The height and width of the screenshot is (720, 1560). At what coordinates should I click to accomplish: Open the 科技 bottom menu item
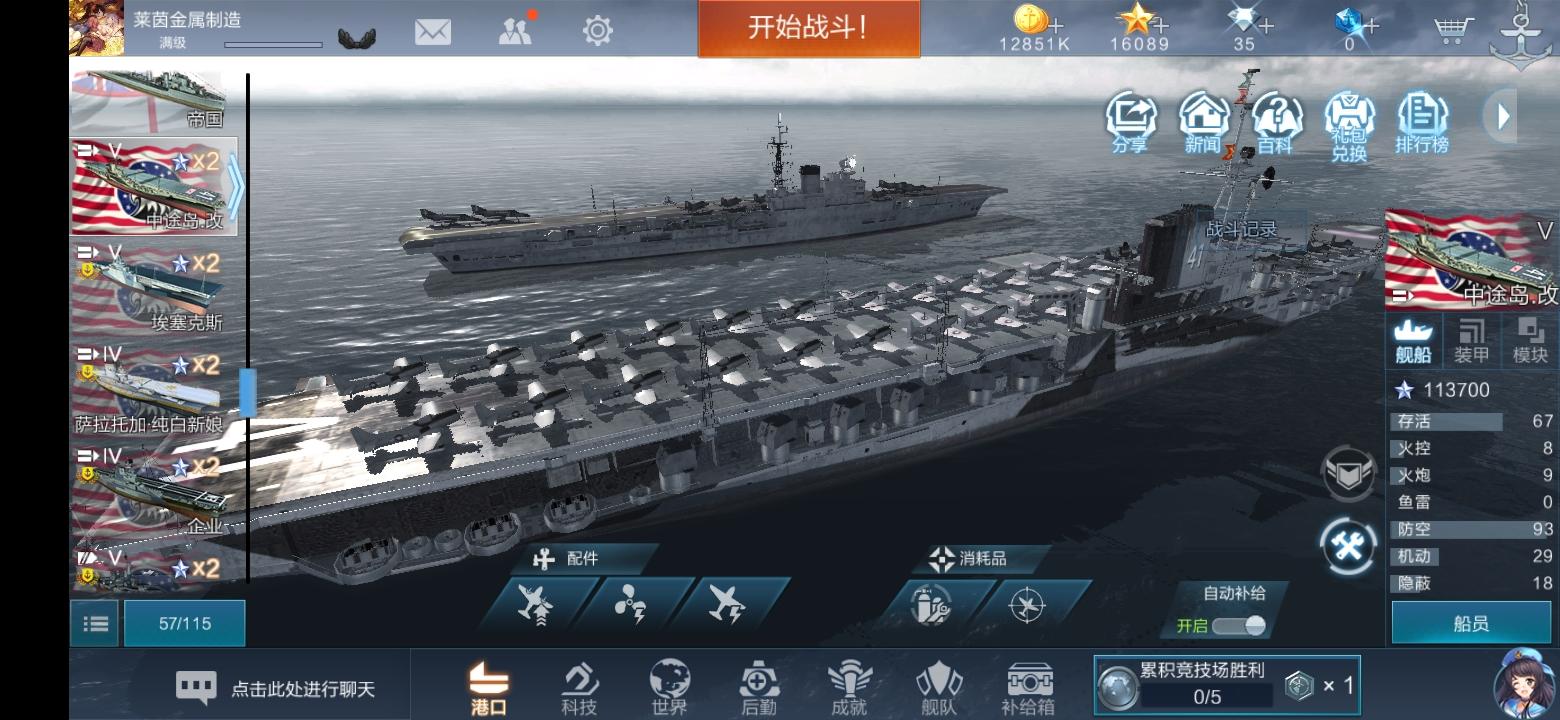pos(579,689)
